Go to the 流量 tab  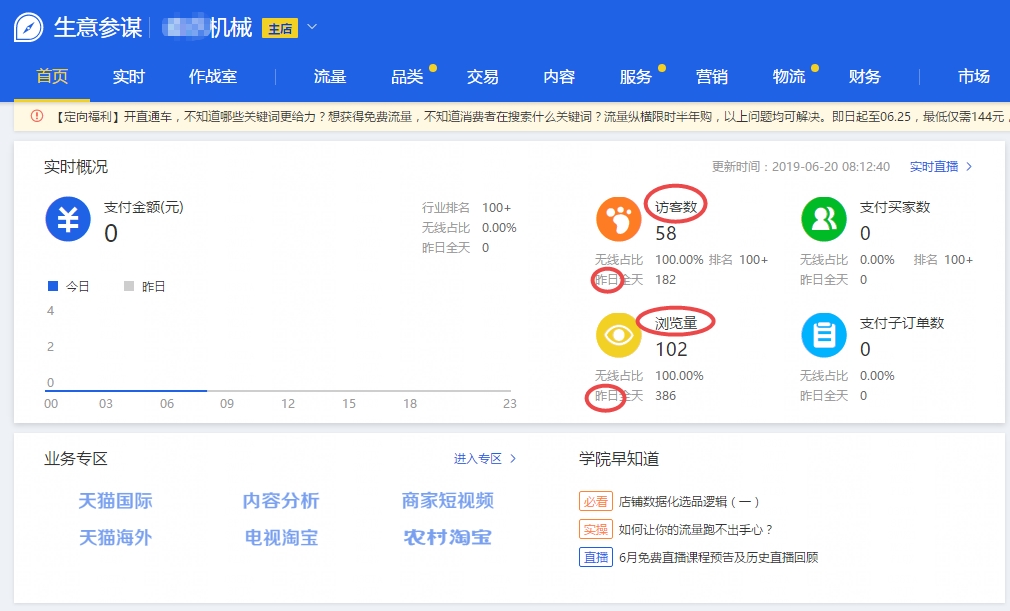point(330,77)
